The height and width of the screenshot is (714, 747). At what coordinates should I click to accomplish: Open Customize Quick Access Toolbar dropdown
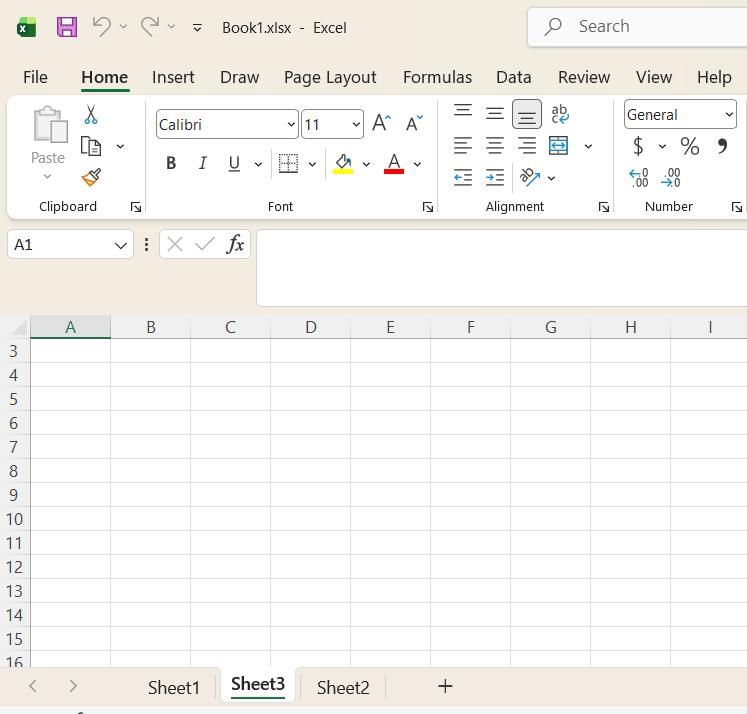(x=197, y=28)
